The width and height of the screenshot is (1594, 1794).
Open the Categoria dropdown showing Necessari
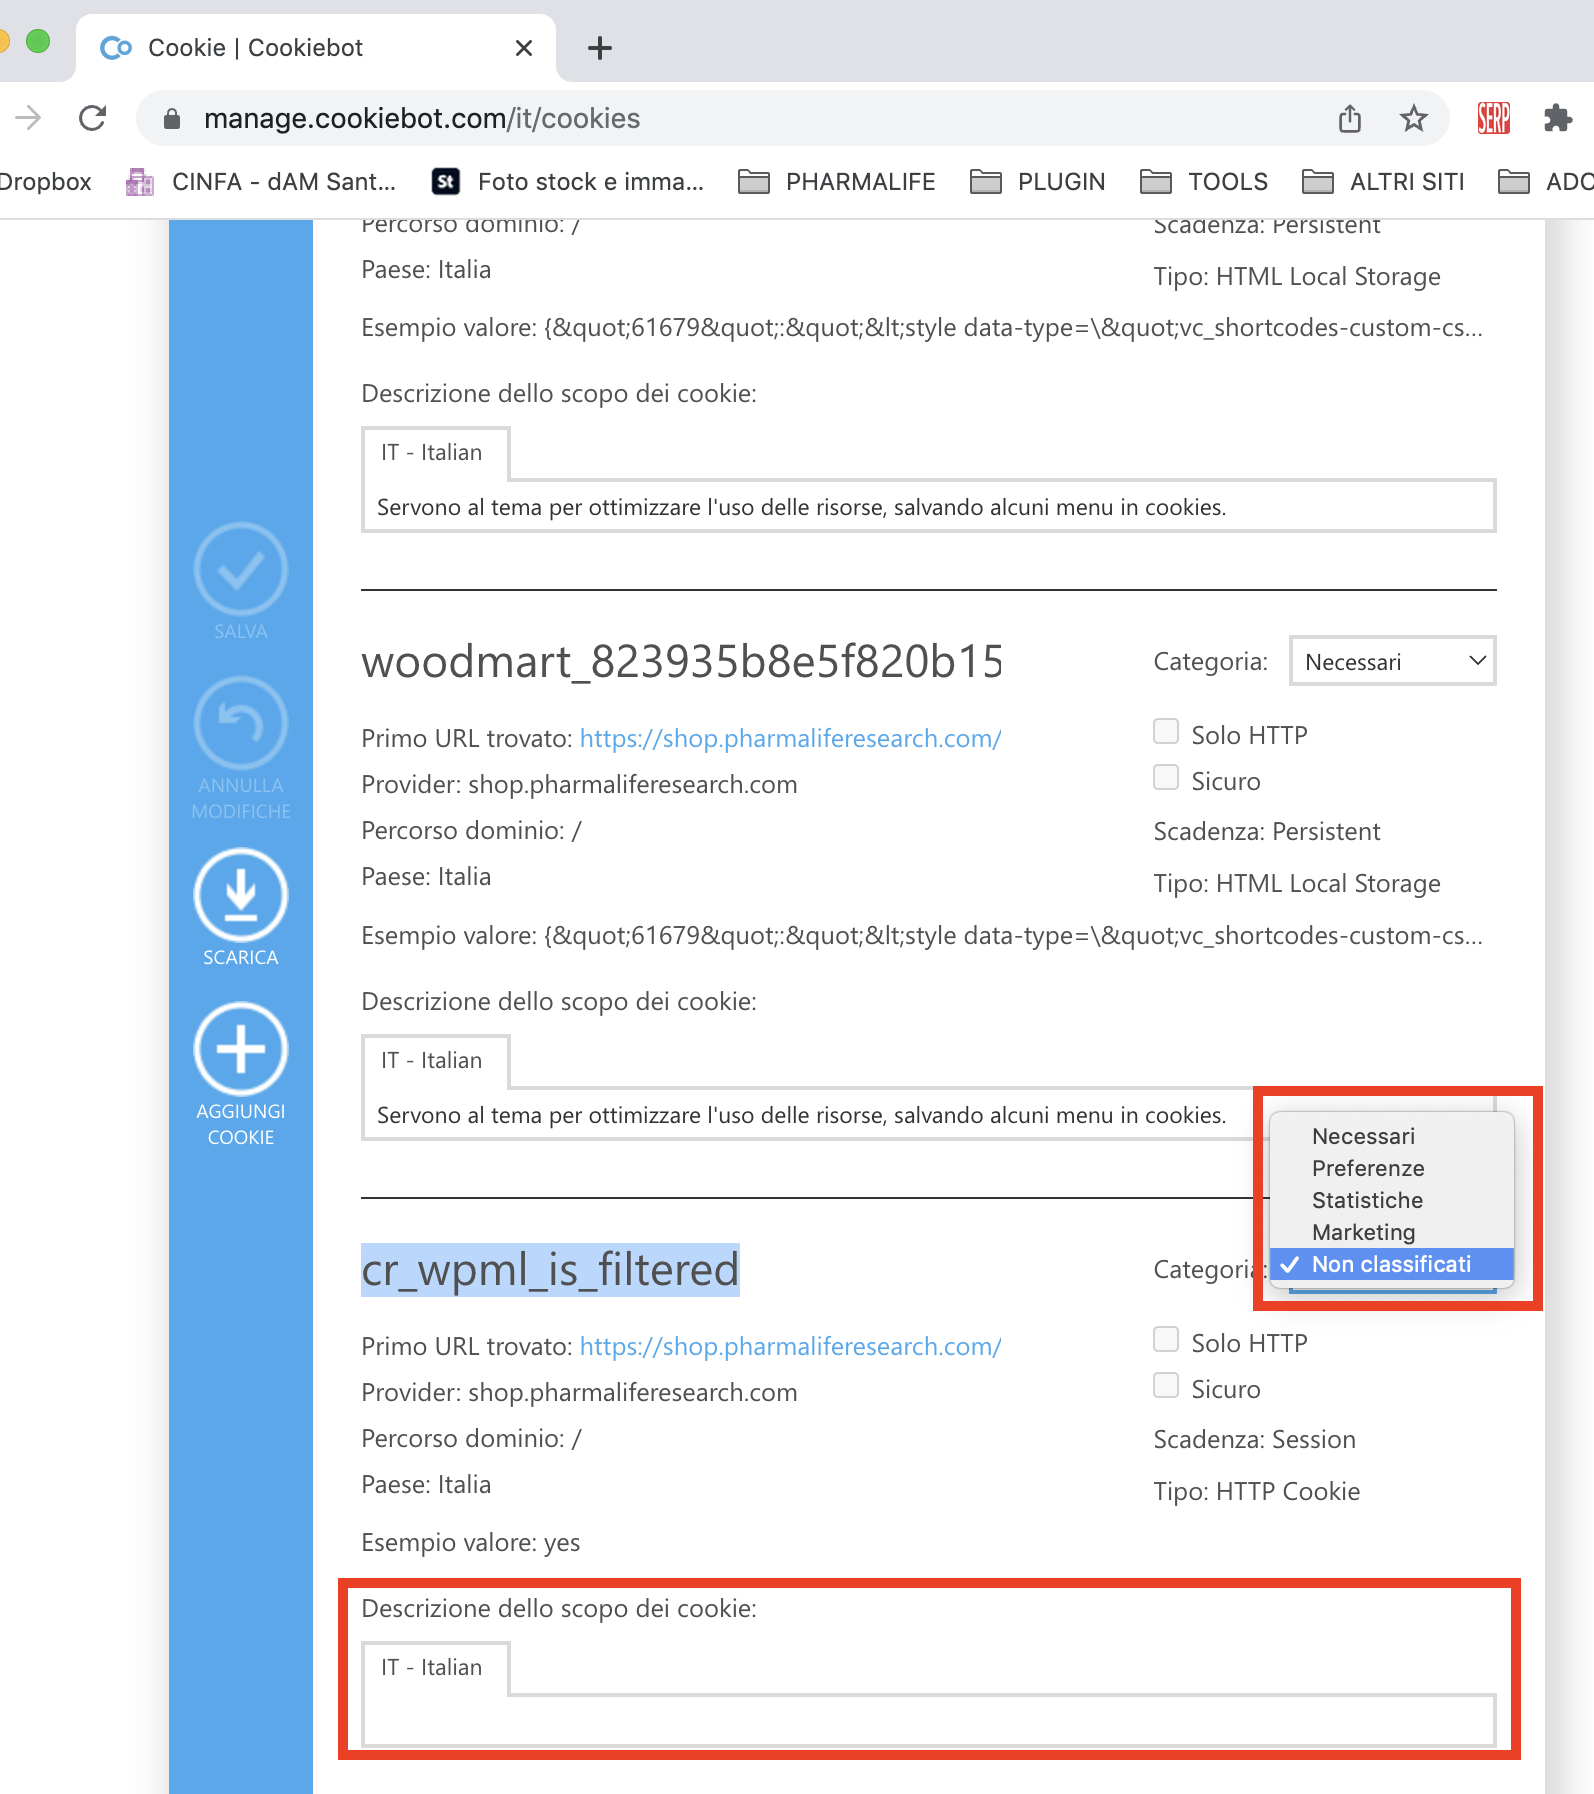tap(1393, 661)
